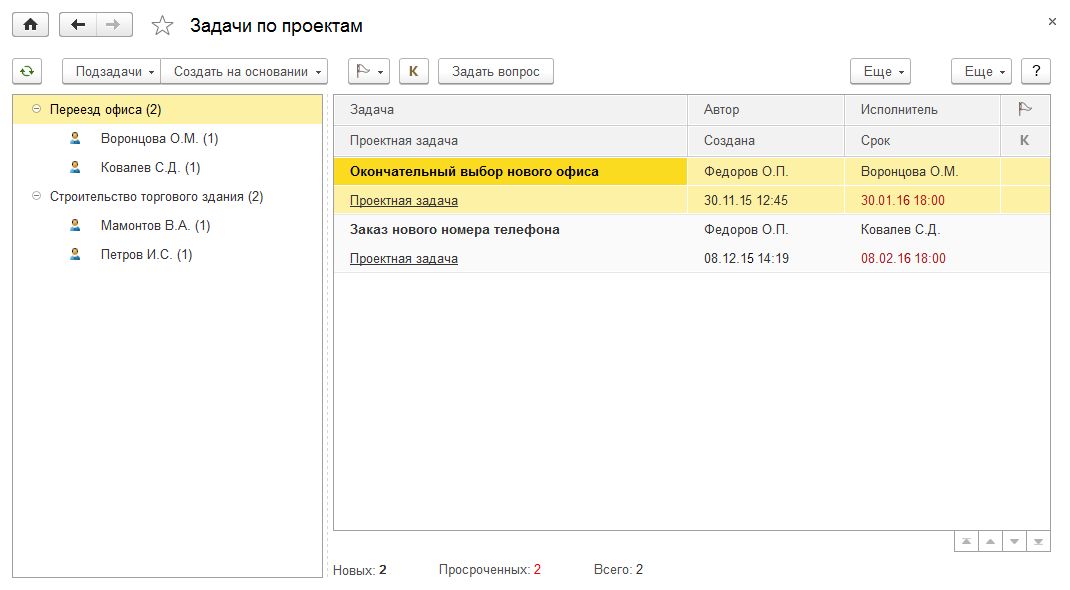The image size is (1070, 590).
Task: Go forward with the right arrow
Action: pos(113,25)
